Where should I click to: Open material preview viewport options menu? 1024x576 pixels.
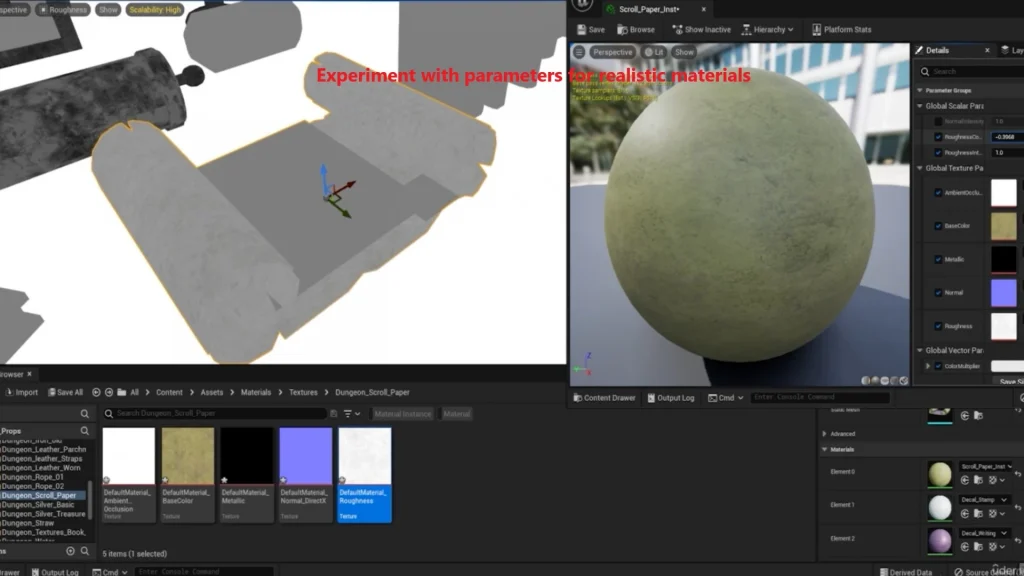(579, 52)
